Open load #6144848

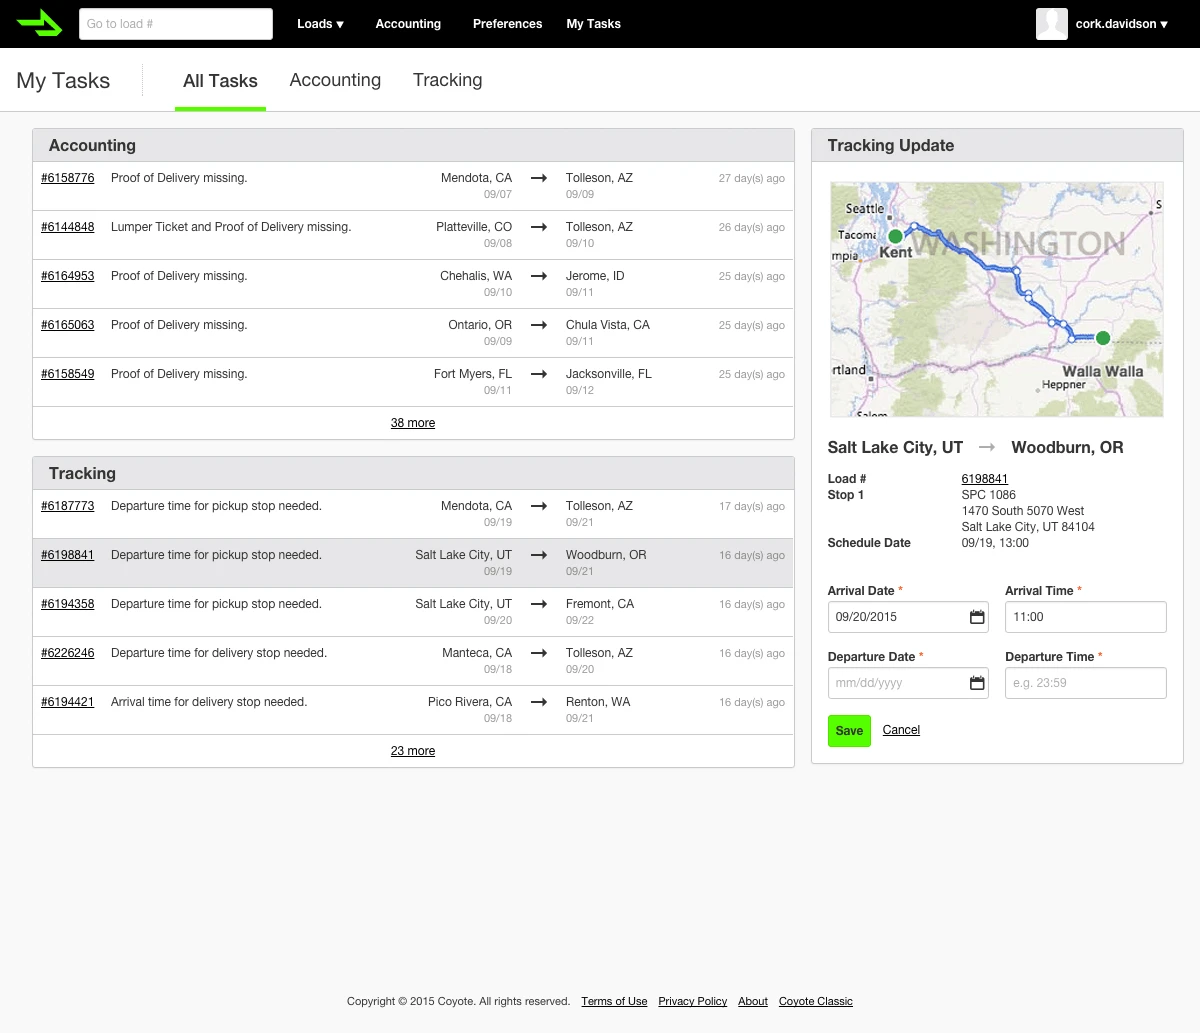pyautogui.click(x=68, y=227)
